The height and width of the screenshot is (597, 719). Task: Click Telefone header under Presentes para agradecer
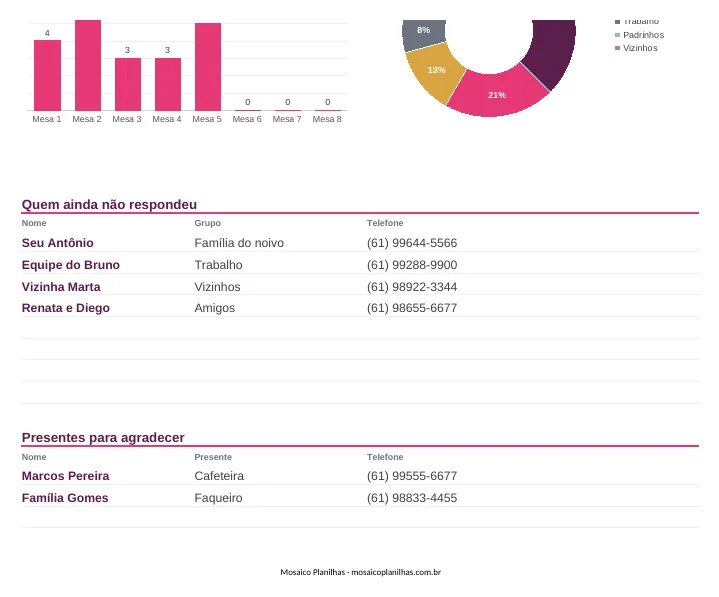[385, 457]
